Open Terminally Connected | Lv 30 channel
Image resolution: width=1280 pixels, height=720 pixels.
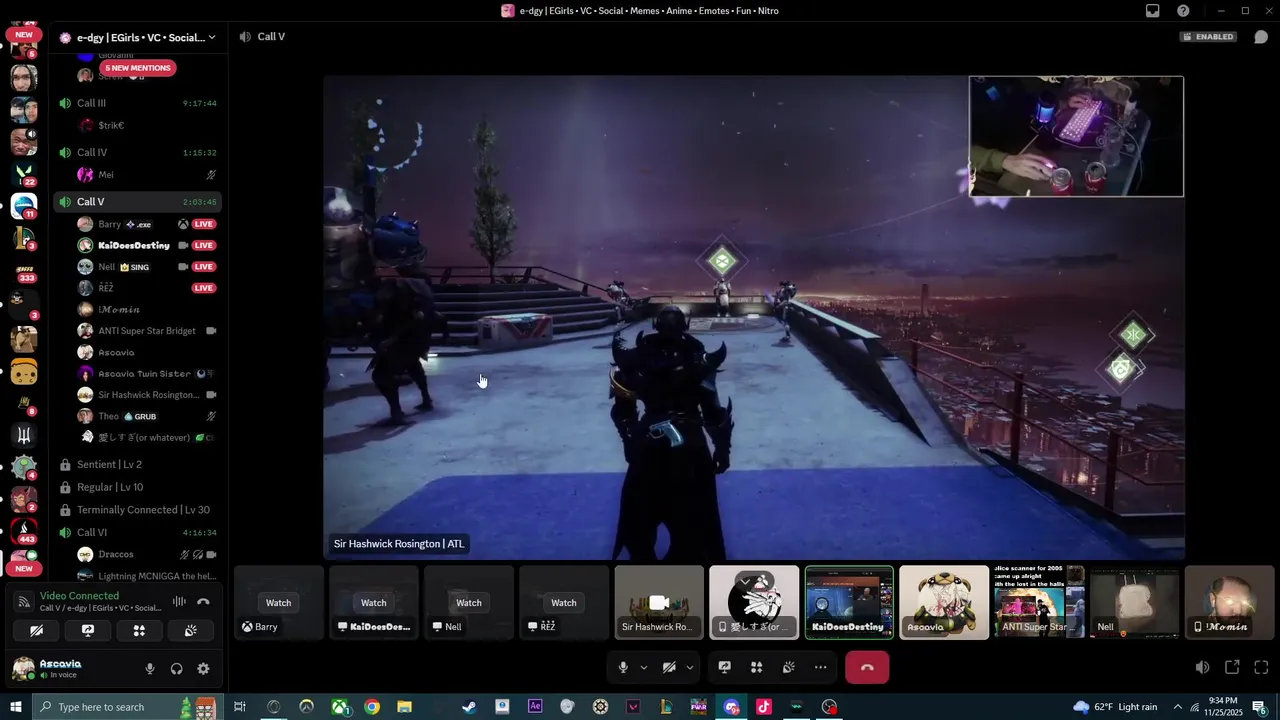(137, 510)
